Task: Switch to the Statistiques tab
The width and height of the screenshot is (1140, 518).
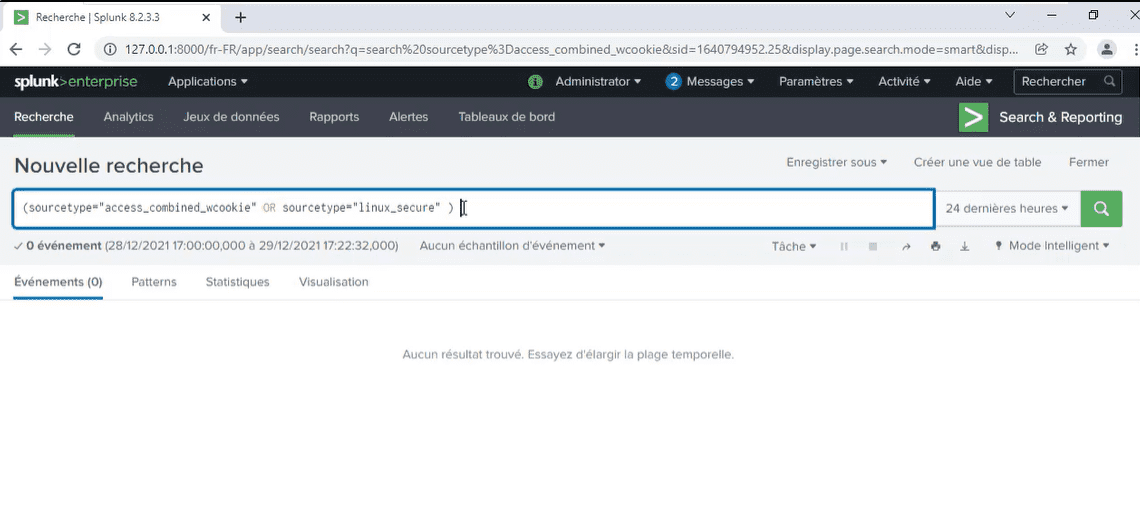Action: (237, 282)
